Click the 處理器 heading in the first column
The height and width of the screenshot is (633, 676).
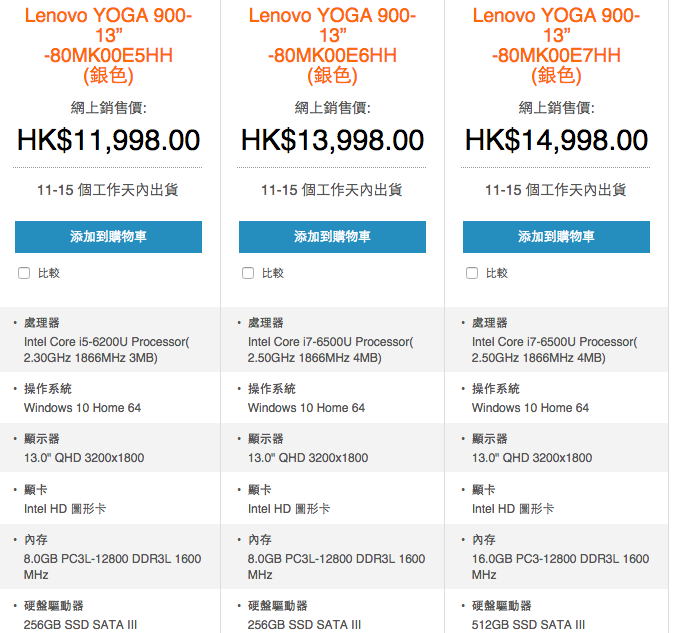[42, 323]
